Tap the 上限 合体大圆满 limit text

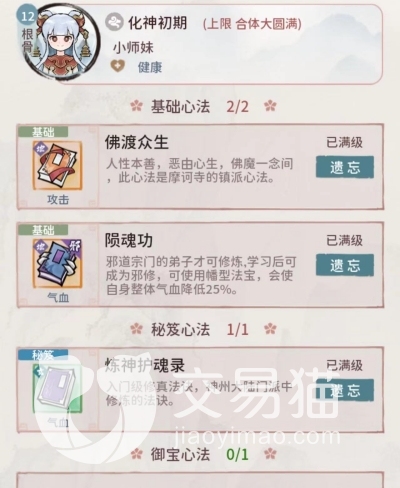point(252,24)
